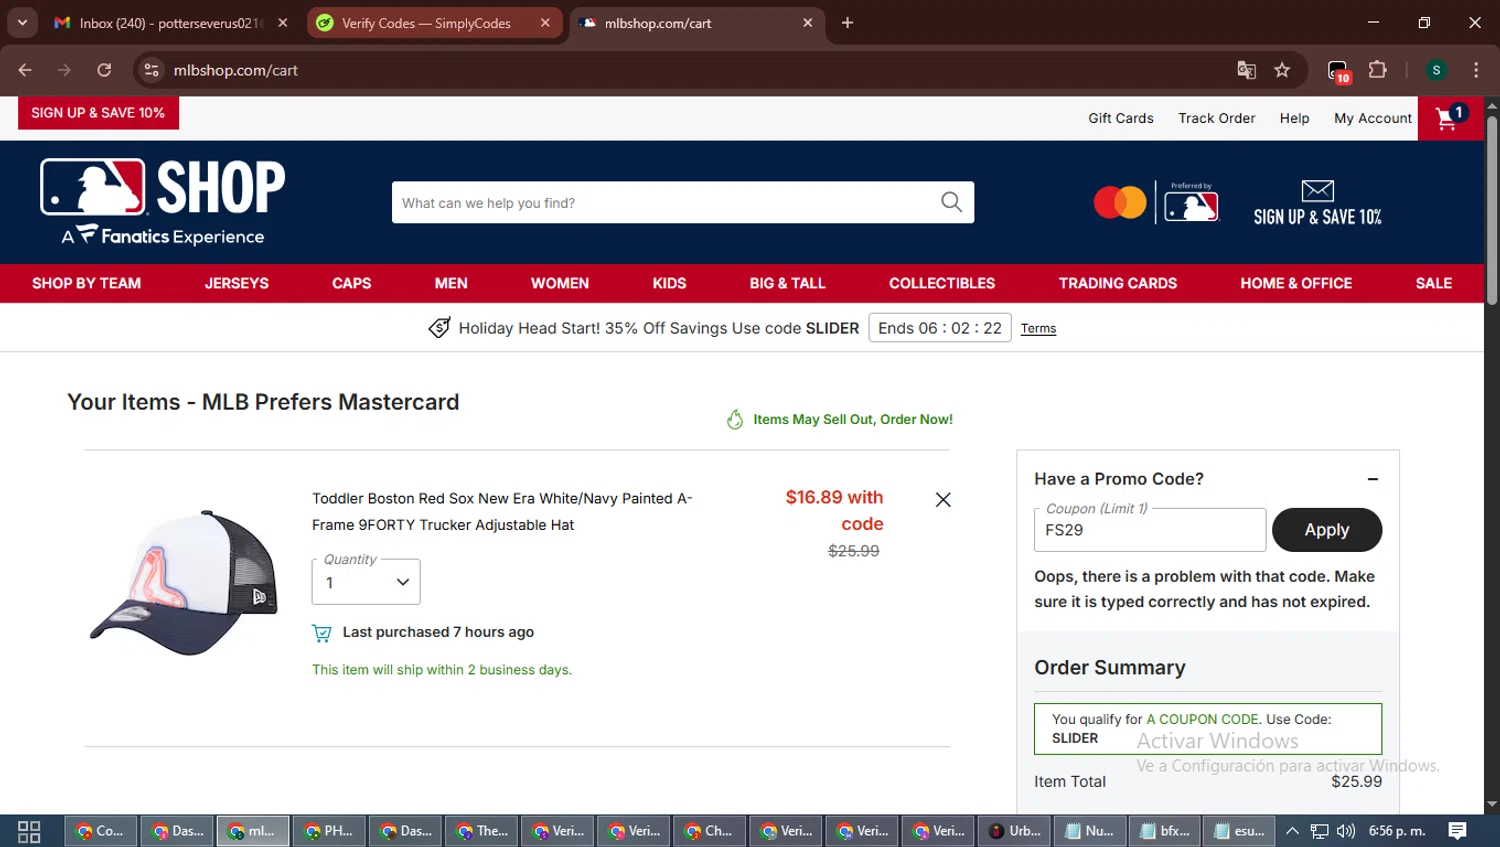Click the Mastercard logo banner
Viewport: 1500px width, 847px height.
click(1156, 203)
